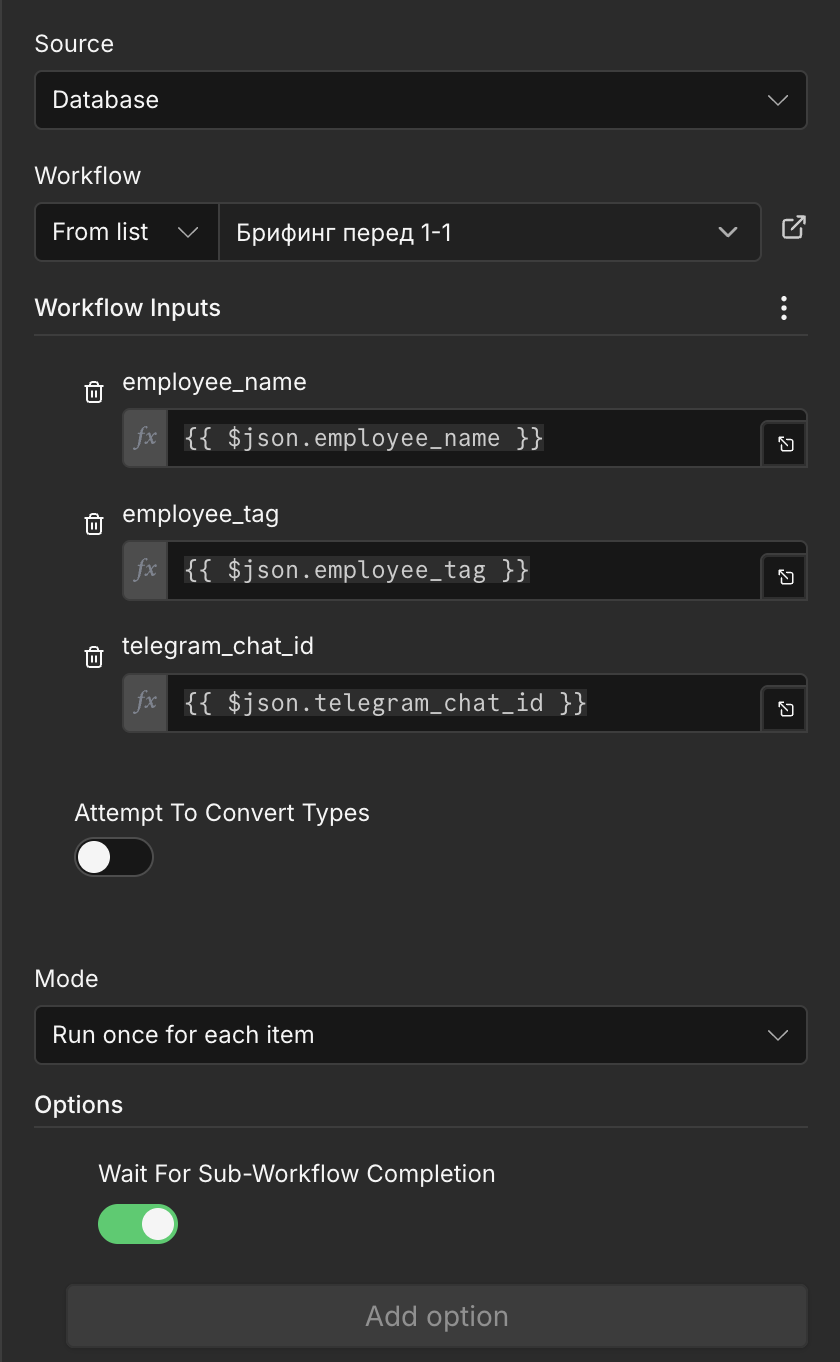
Task: Open the Source dropdown showing Database
Action: coord(420,100)
